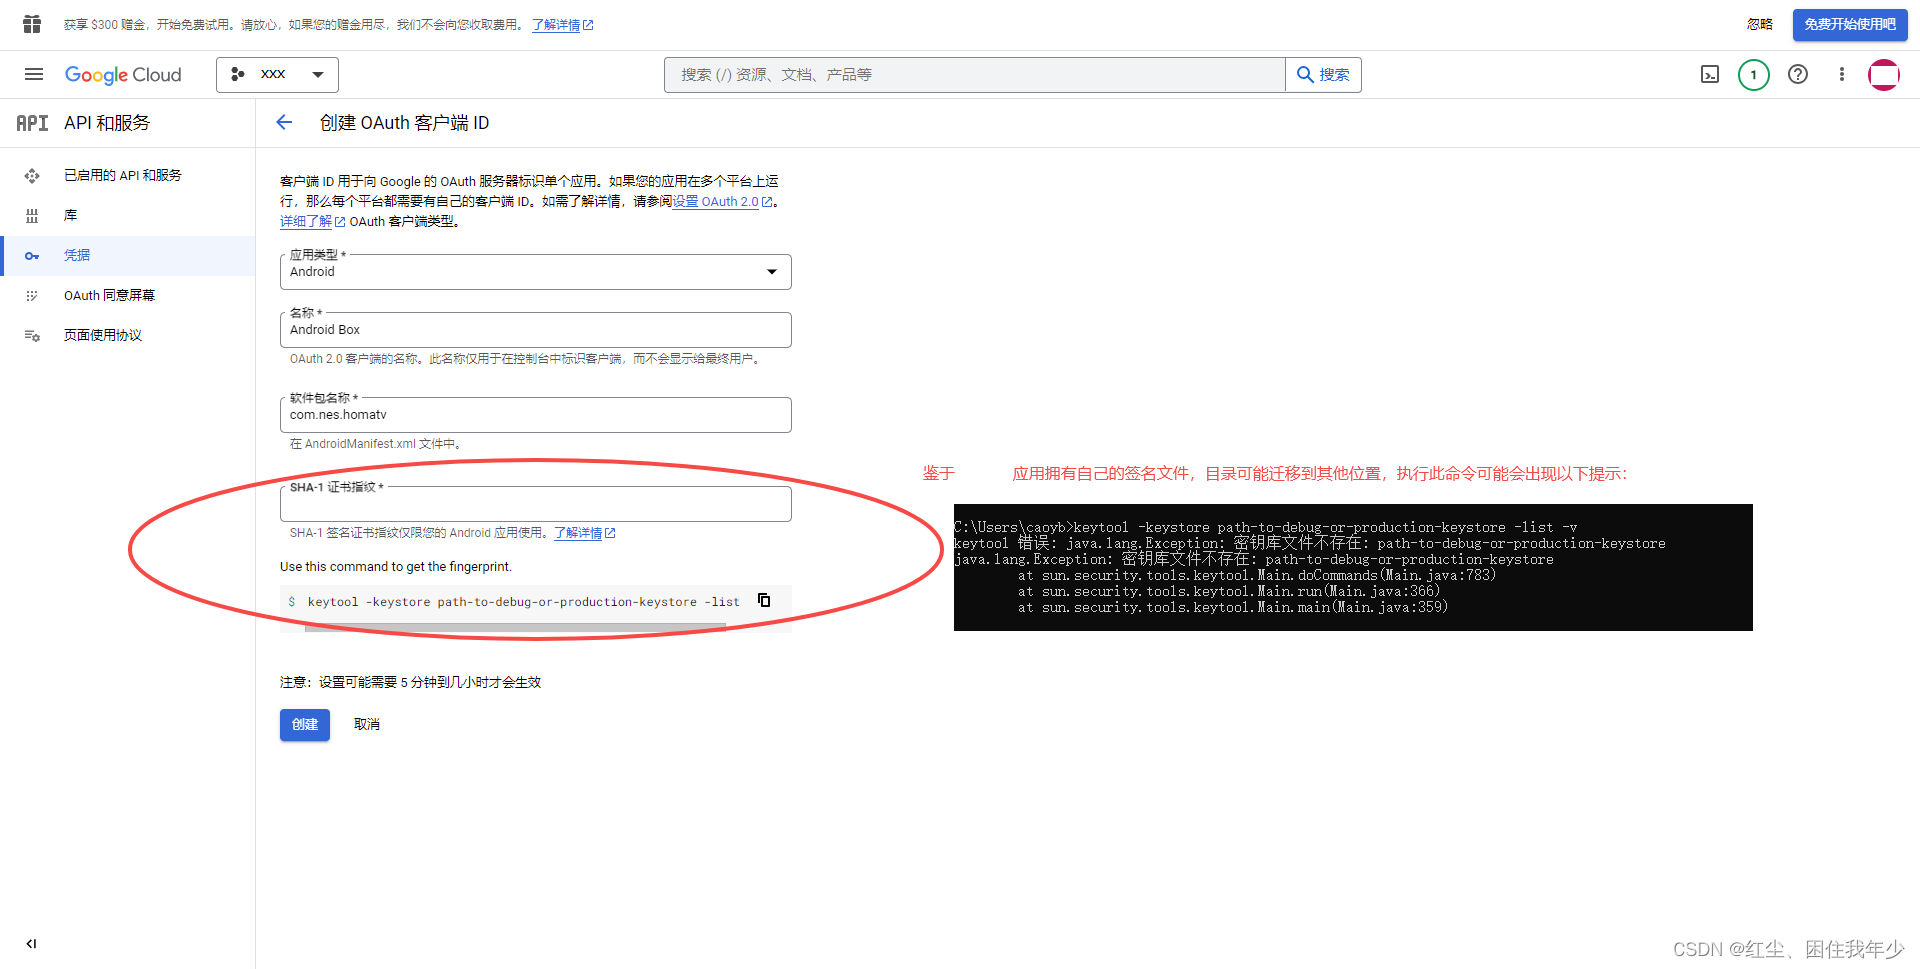Open the main navigation hamburger menu

tap(34, 75)
